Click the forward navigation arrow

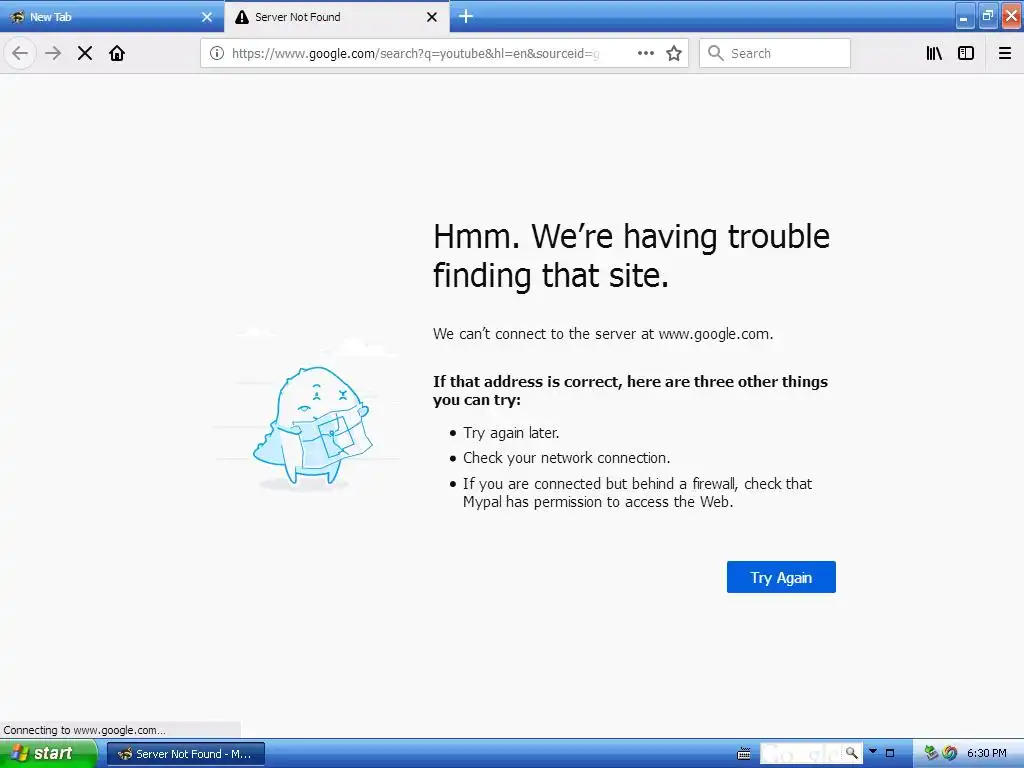(53, 54)
